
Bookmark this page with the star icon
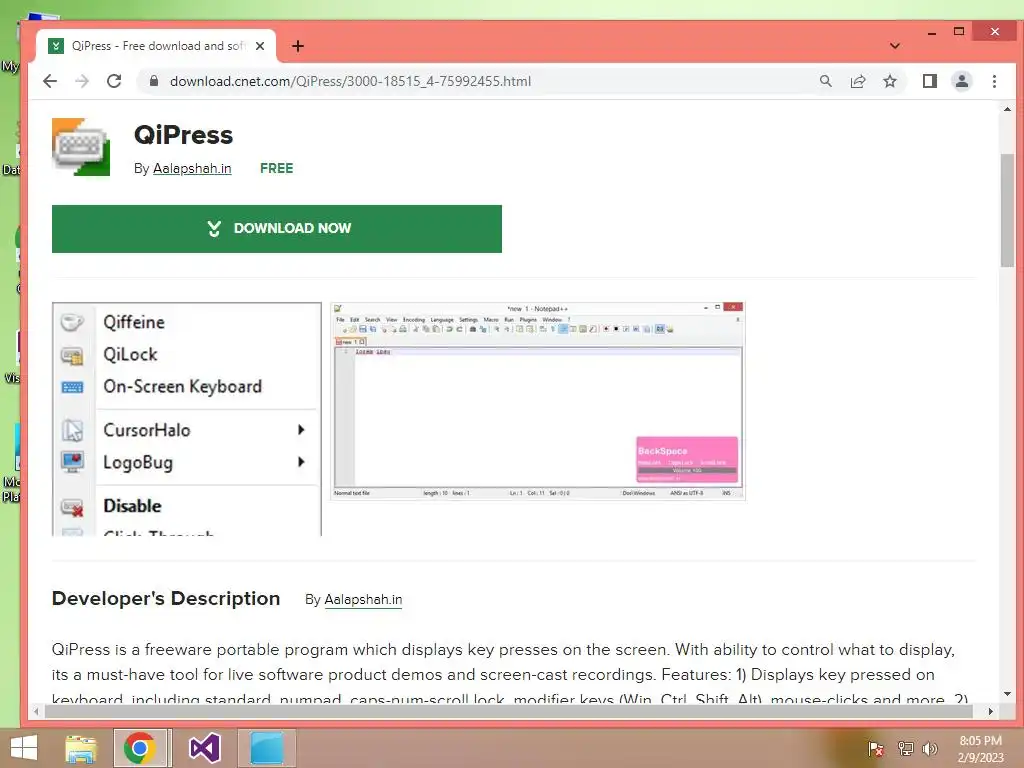click(889, 81)
